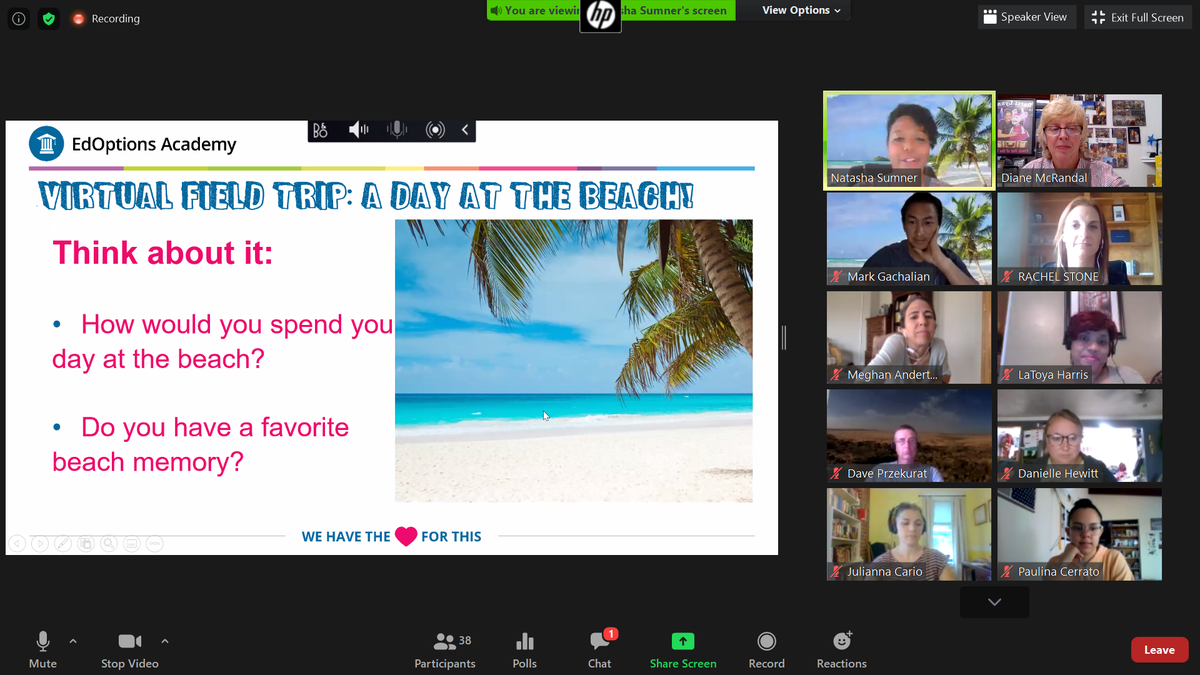Click the 'Think about it:' heading
1200x675 pixels.
(163, 252)
